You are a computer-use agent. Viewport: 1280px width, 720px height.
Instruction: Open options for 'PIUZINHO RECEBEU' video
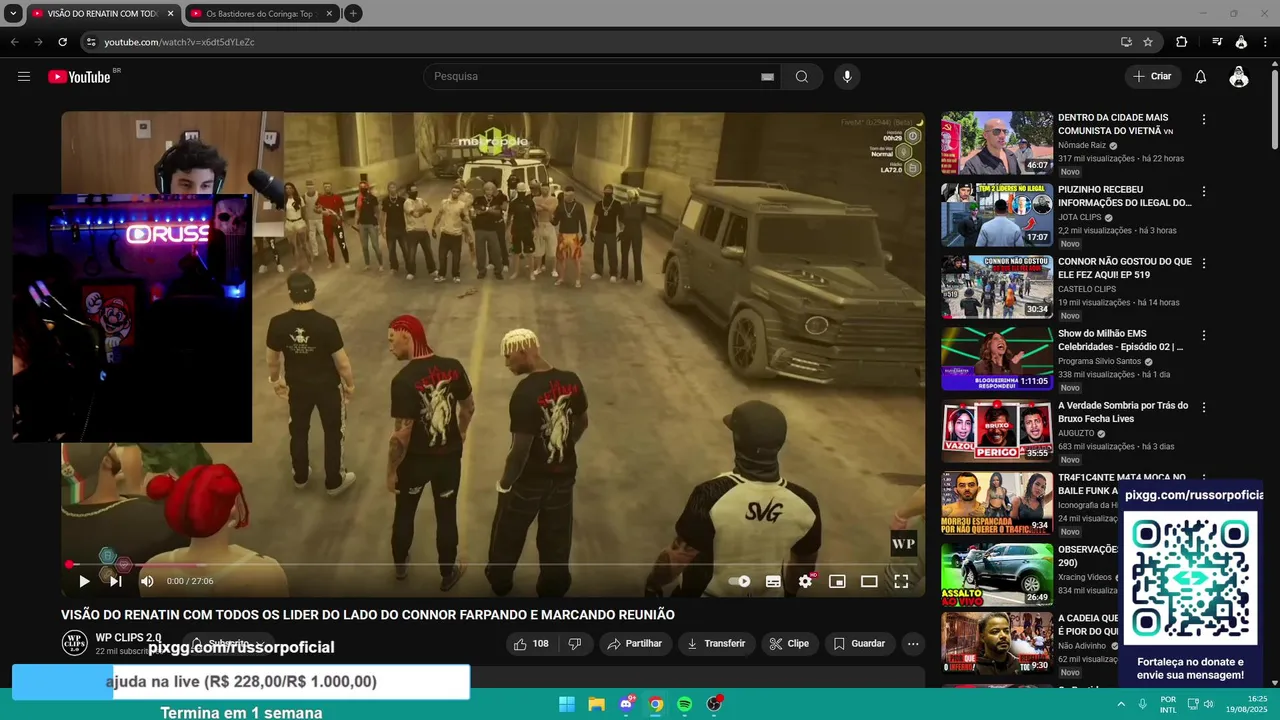[1204, 191]
